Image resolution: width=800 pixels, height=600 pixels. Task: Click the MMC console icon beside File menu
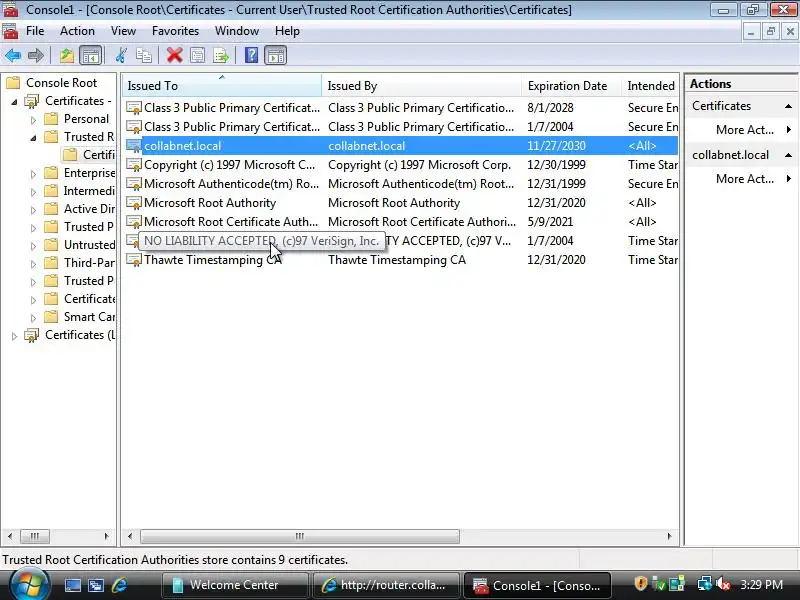[10, 31]
